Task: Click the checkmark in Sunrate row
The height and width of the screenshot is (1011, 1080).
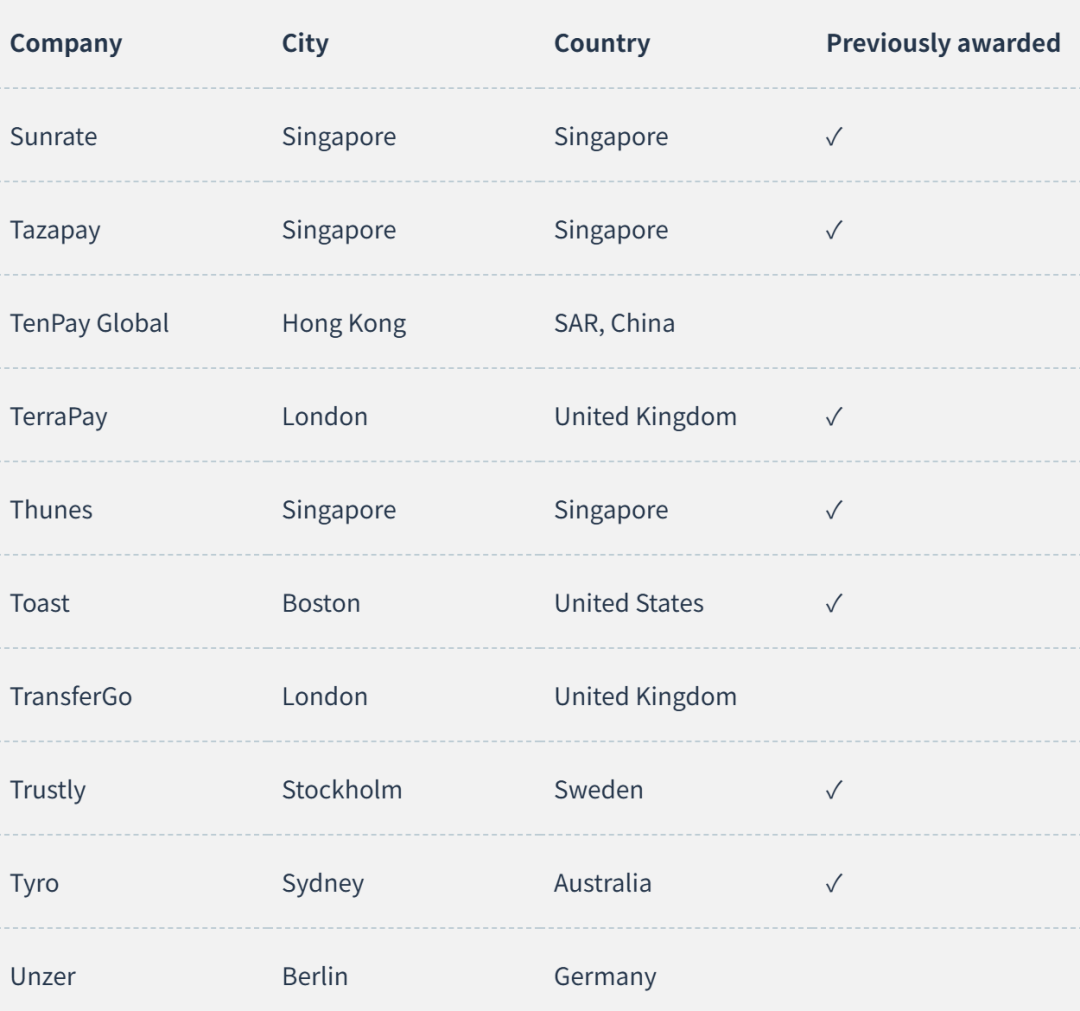Action: click(x=833, y=137)
